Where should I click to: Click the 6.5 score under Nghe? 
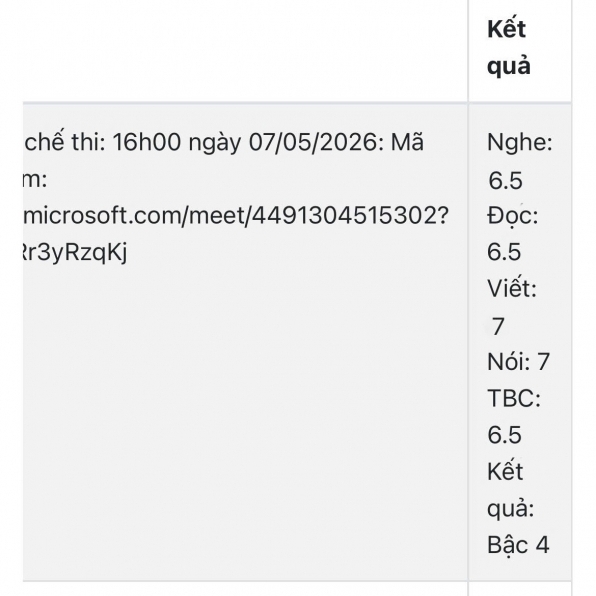pos(505,180)
